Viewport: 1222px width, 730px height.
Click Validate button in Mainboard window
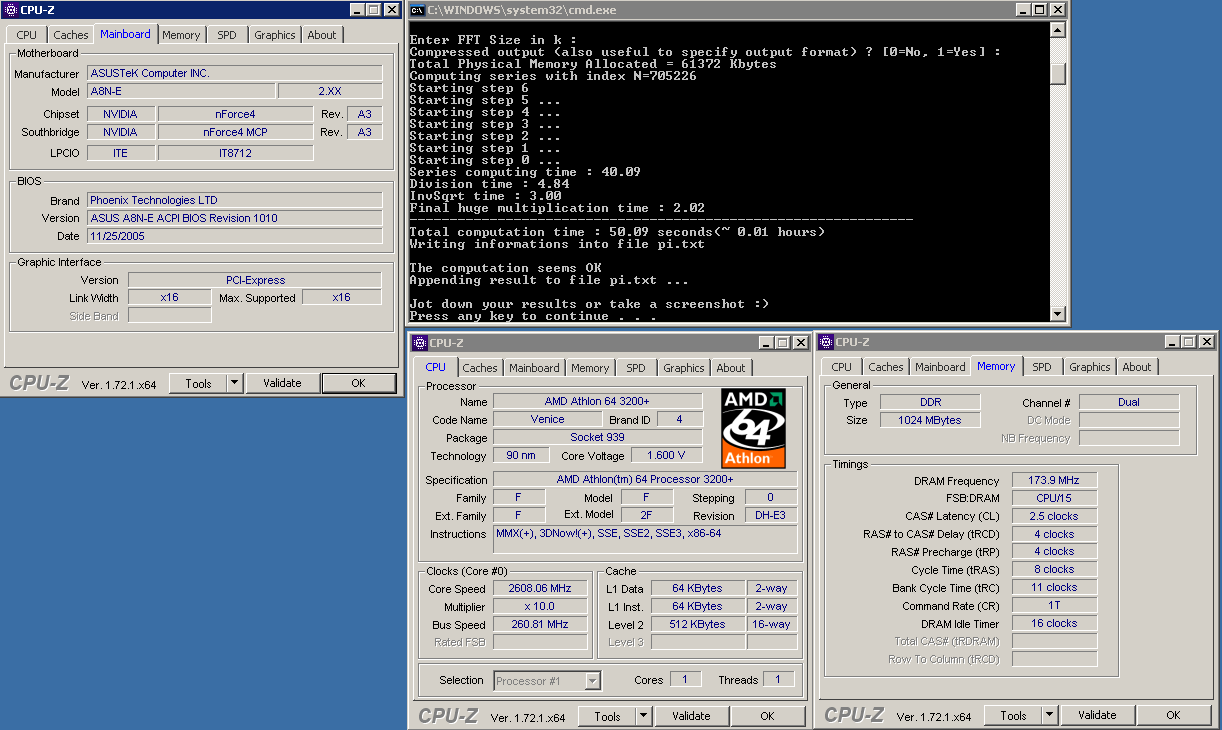point(282,383)
